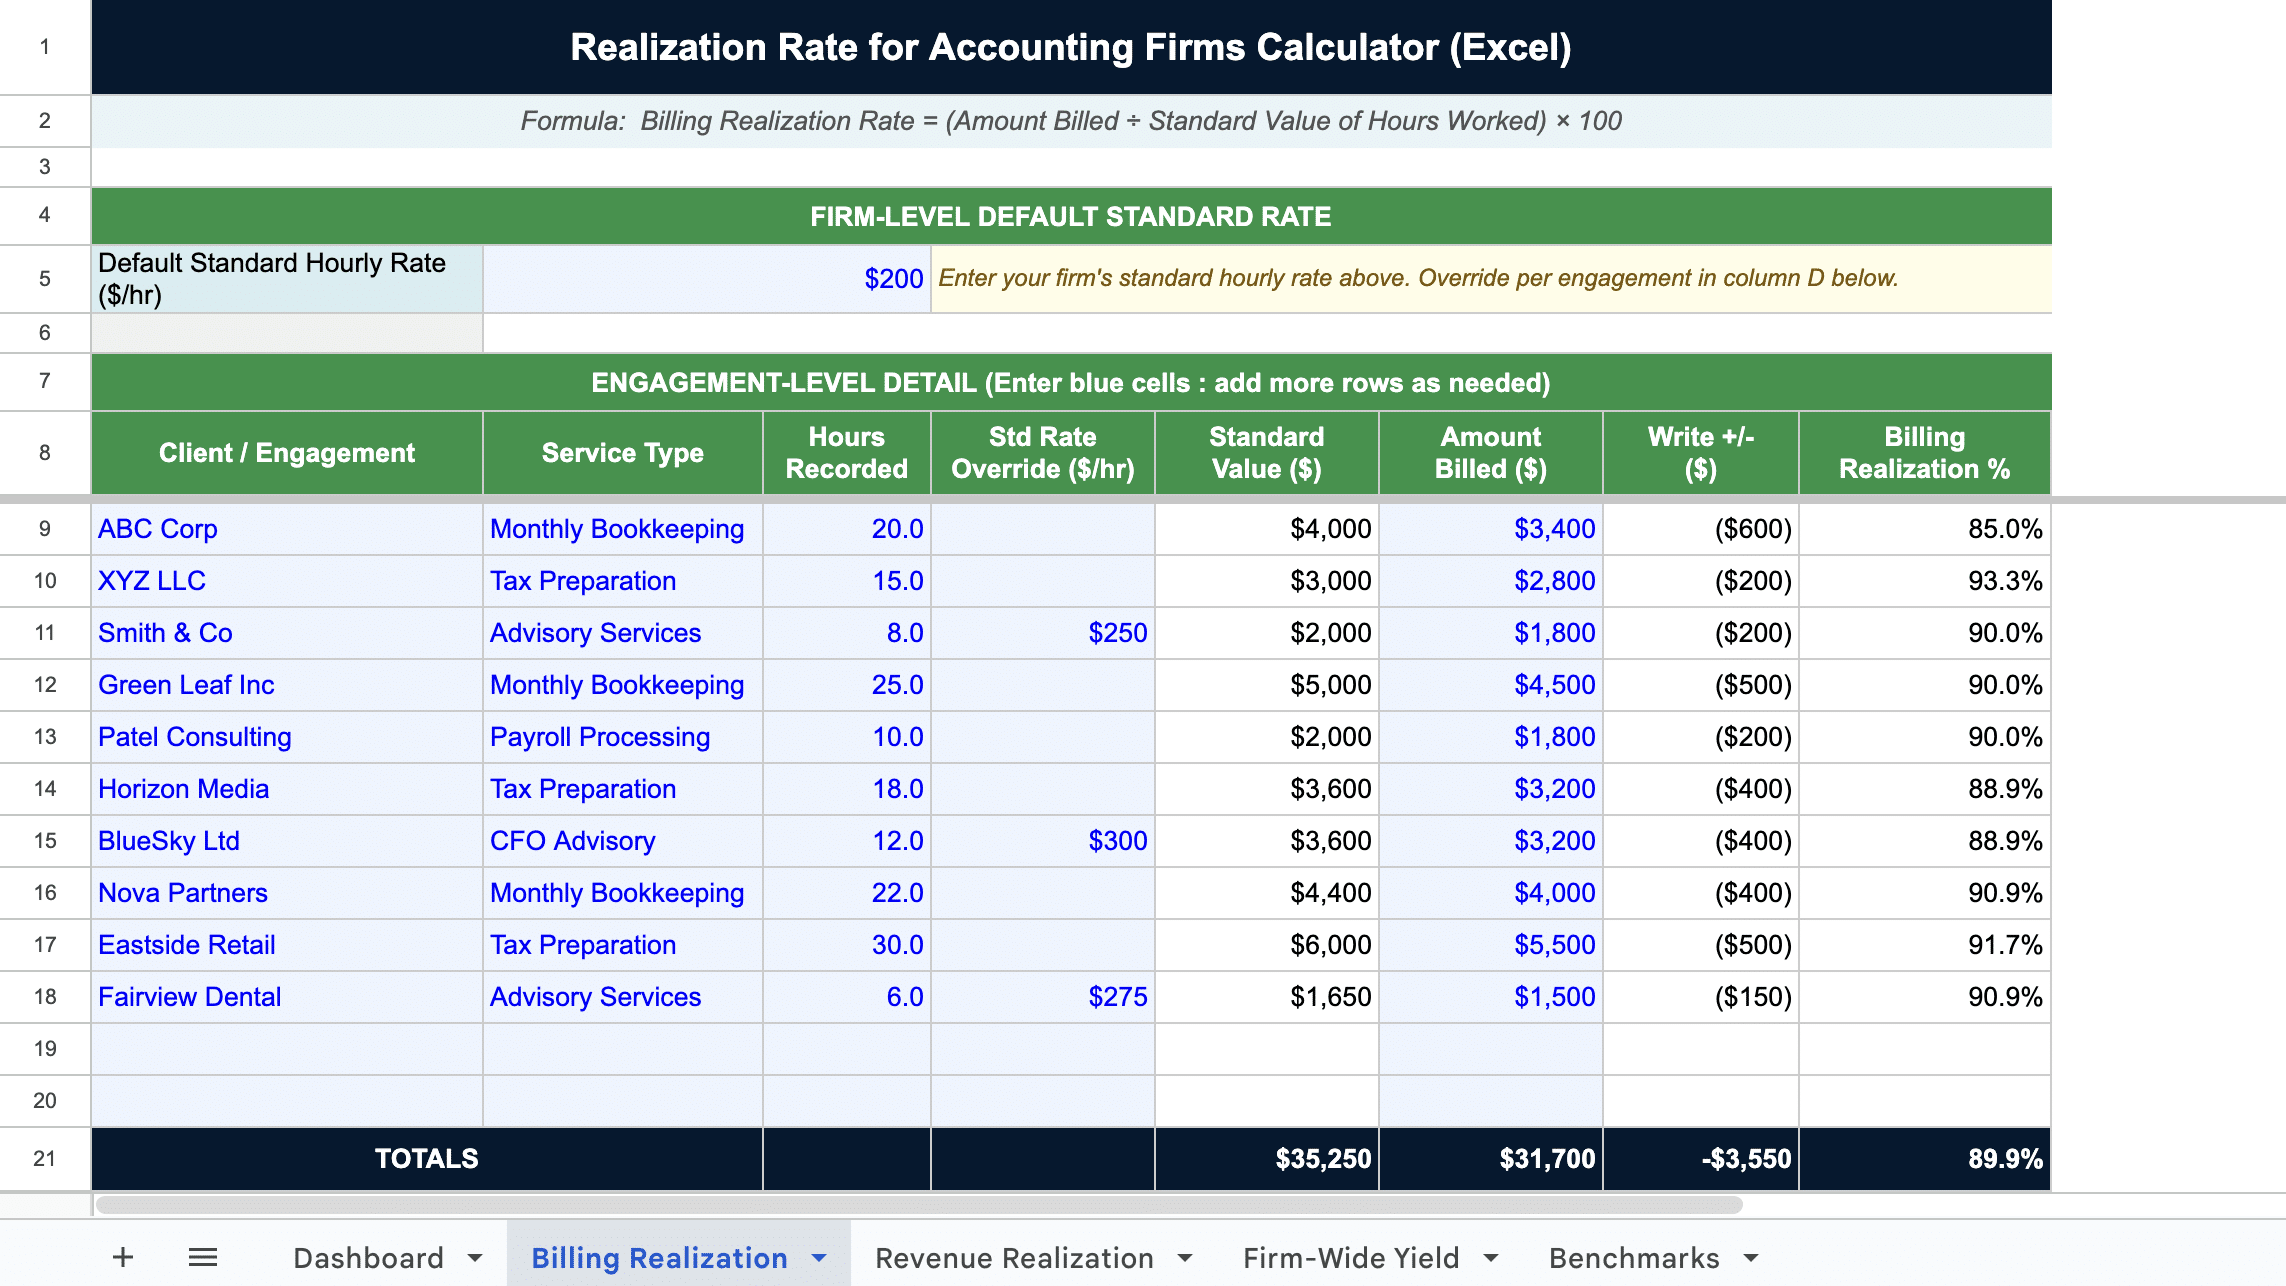Open Revenue Realization tab dropdown arrow

[1185, 1258]
